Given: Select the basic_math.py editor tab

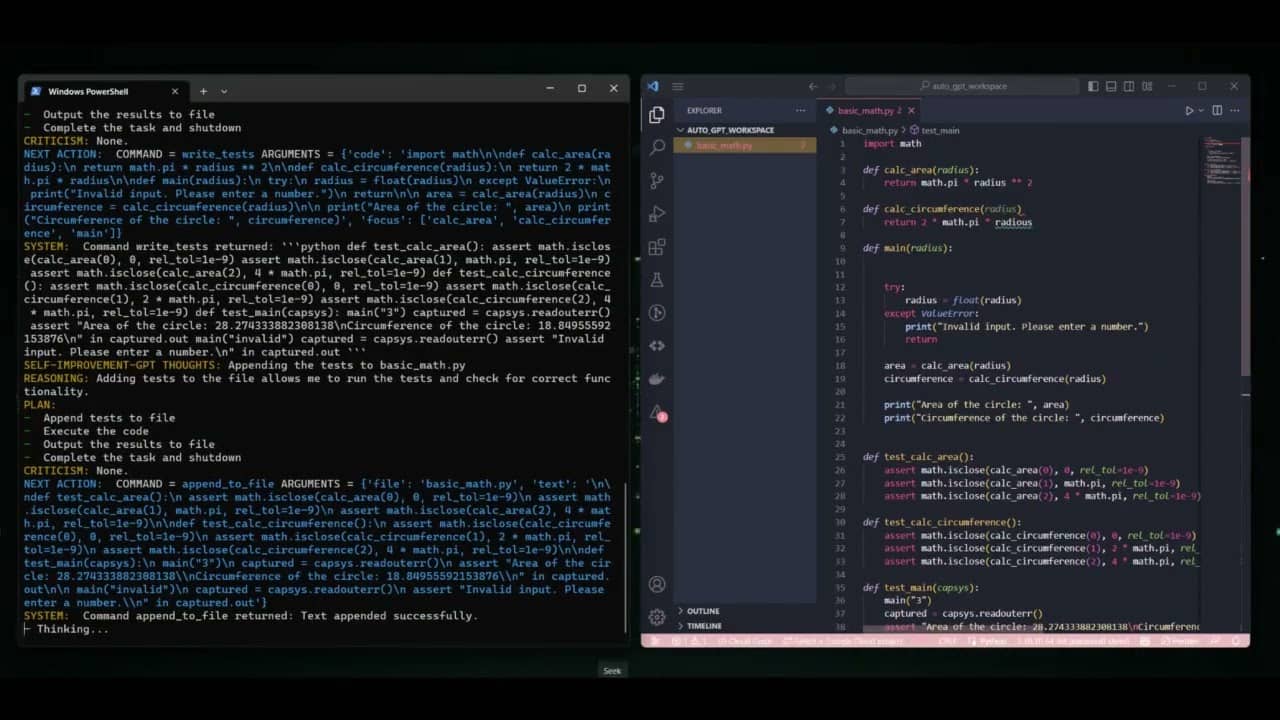Looking at the screenshot, I should 868,111.
